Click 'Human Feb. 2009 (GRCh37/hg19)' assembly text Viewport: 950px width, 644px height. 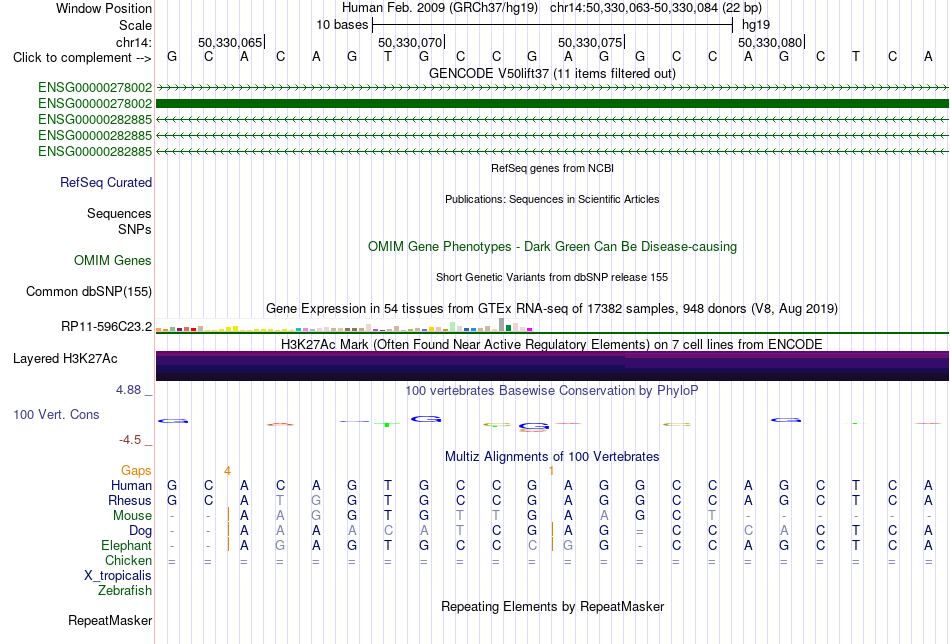(x=440, y=8)
